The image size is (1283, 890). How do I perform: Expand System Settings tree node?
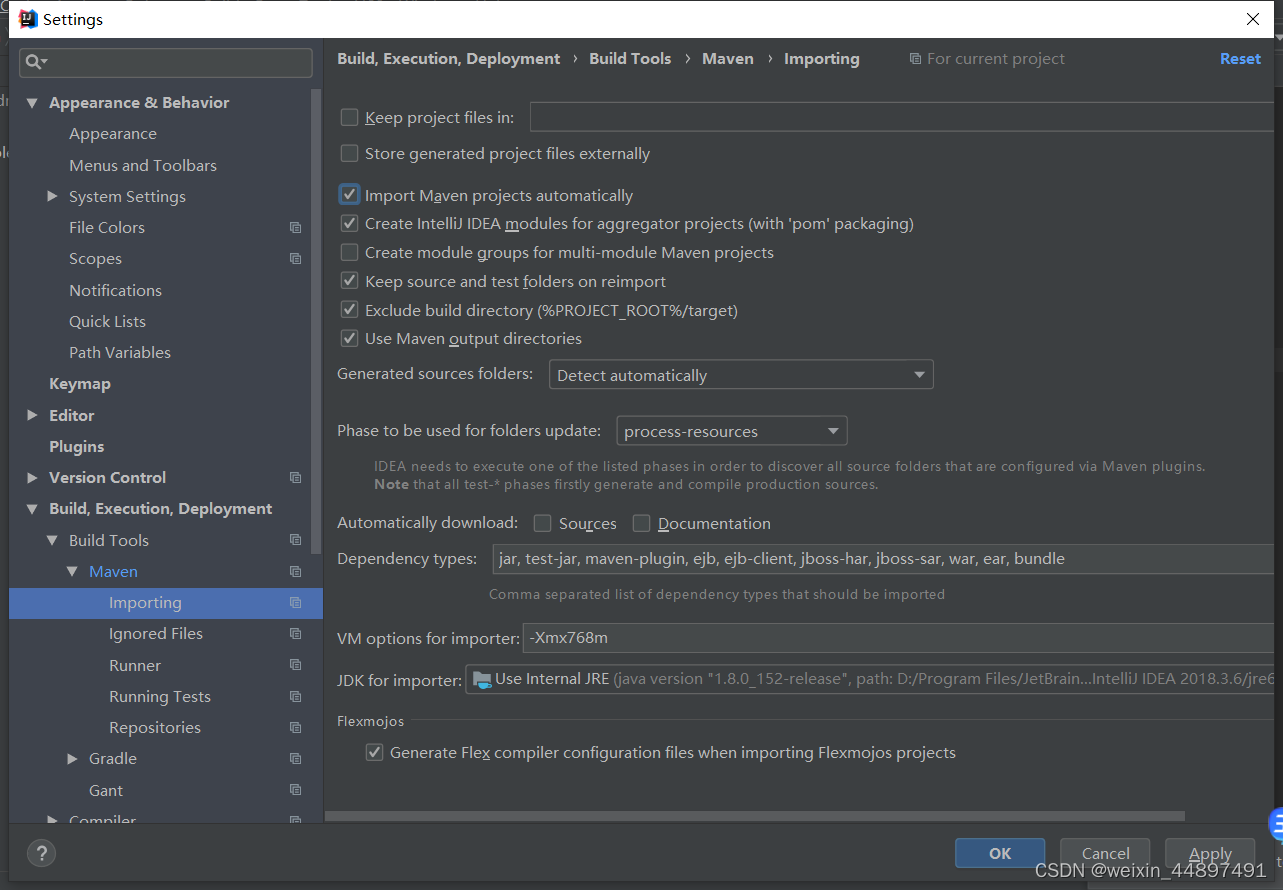coord(53,196)
